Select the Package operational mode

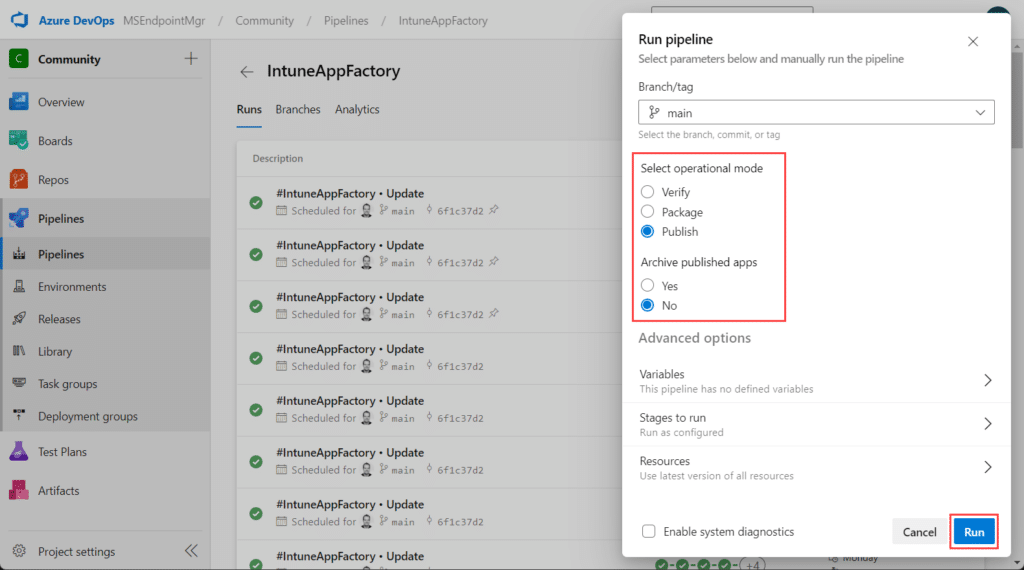click(x=647, y=212)
